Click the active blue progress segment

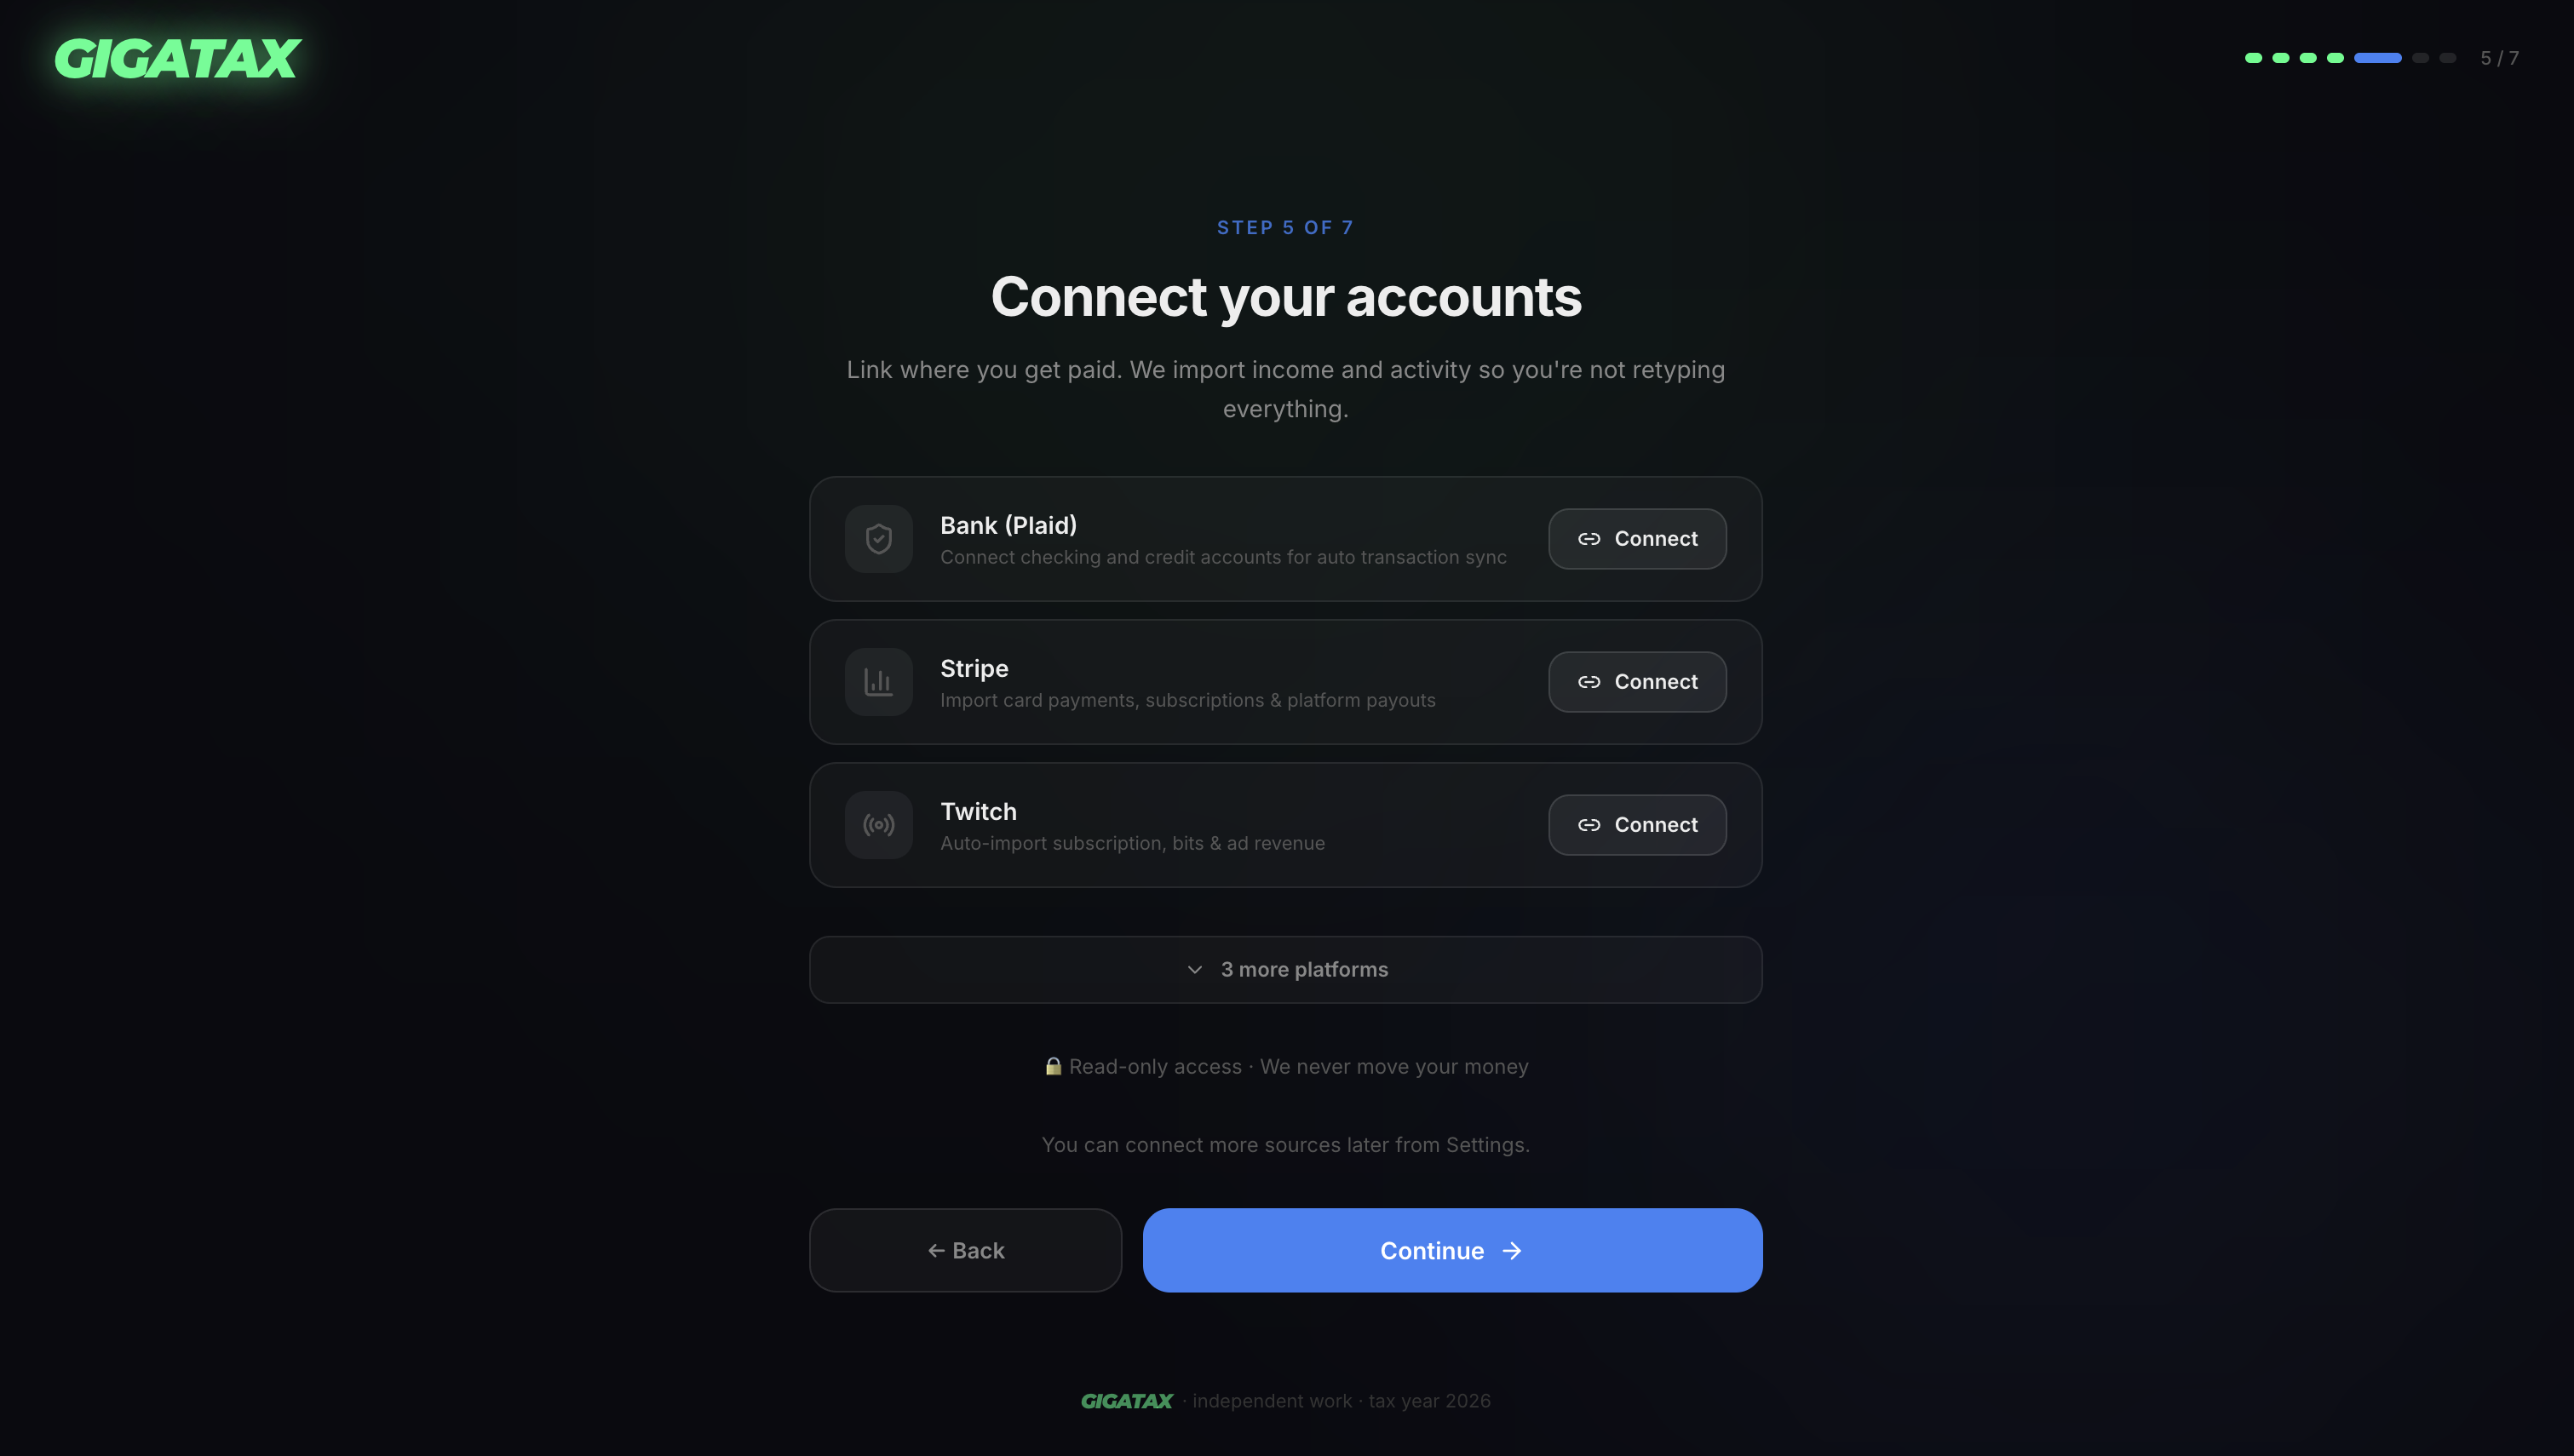point(2377,58)
